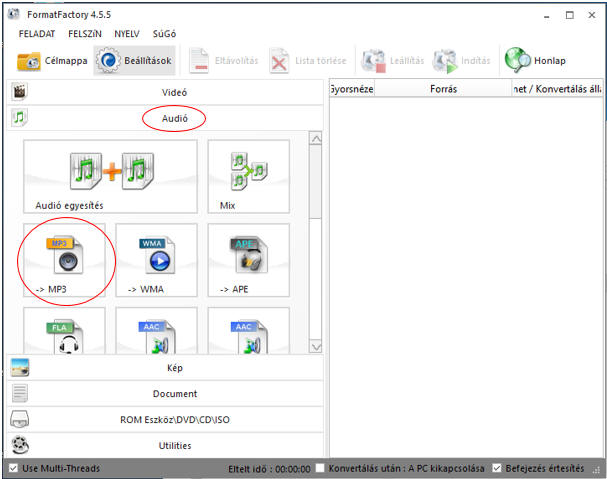
Task: Select the audio Mix tile
Action: 249,177
